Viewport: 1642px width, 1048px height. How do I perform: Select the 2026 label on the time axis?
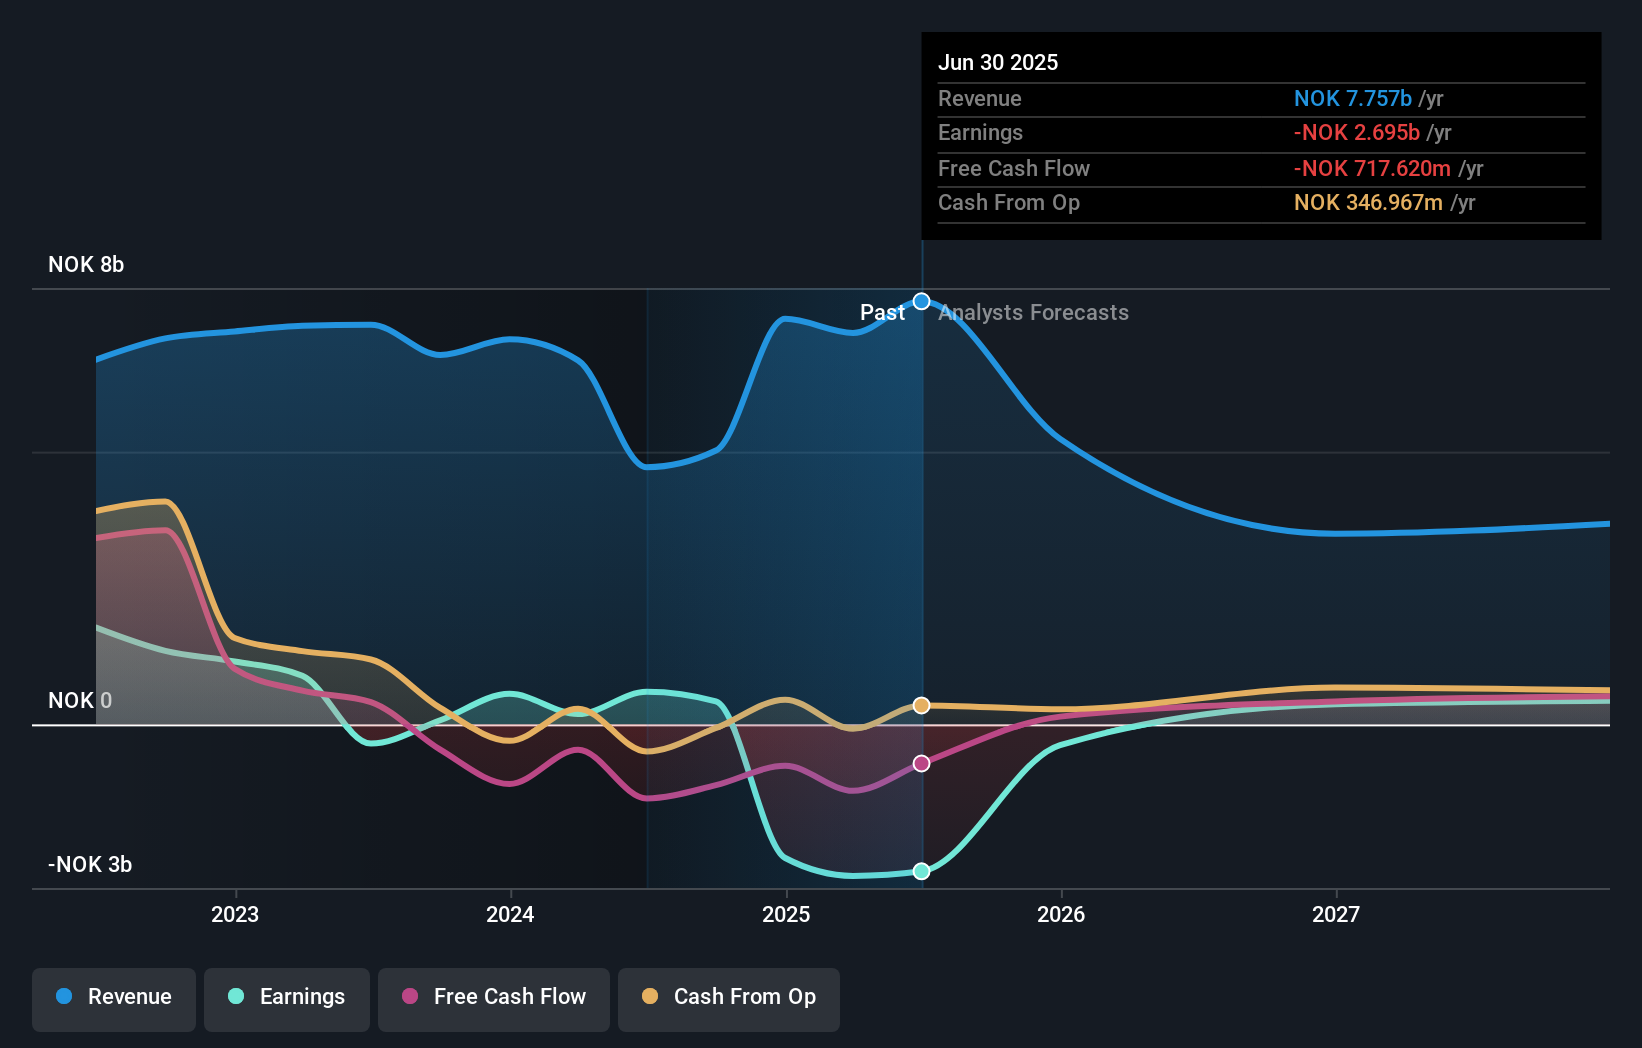point(1062,914)
